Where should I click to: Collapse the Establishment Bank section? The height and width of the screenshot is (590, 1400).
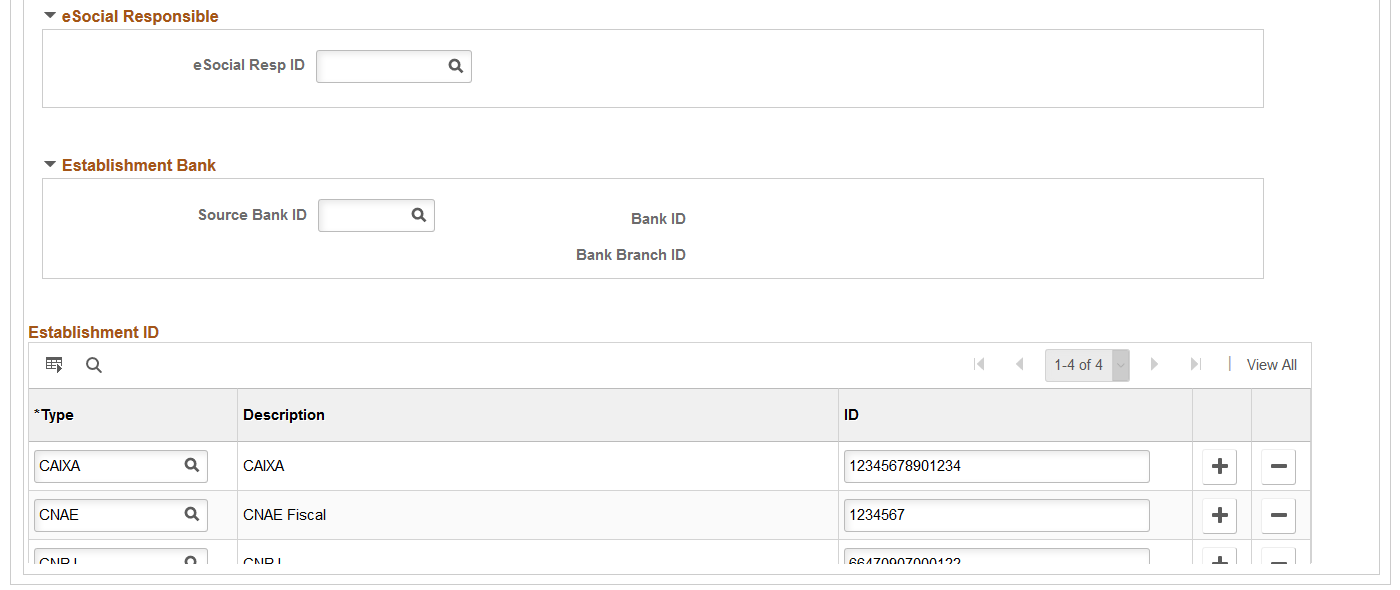coord(50,165)
